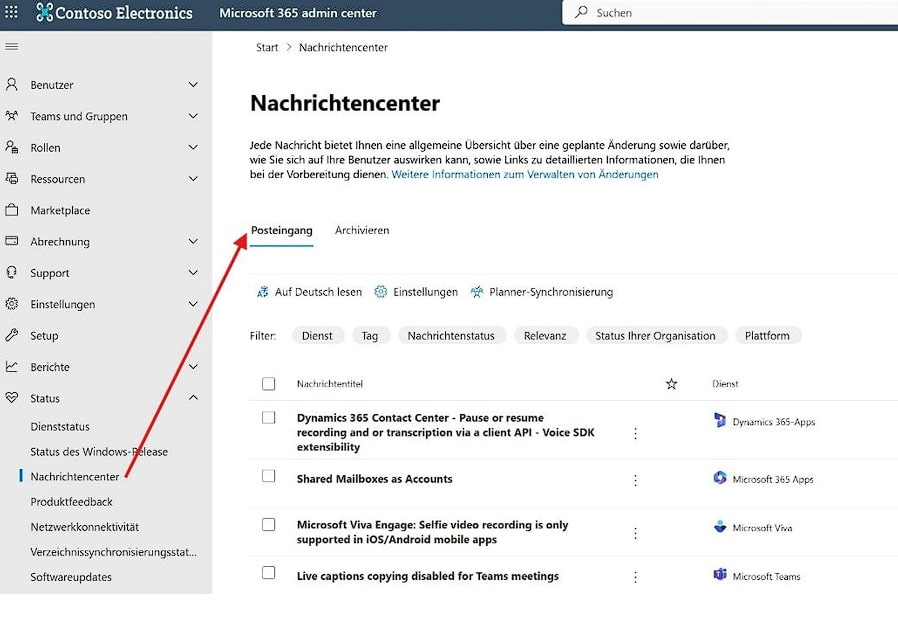Open the app launcher waffle icon
This screenshot has height=618, width=898.
(x=11, y=12)
